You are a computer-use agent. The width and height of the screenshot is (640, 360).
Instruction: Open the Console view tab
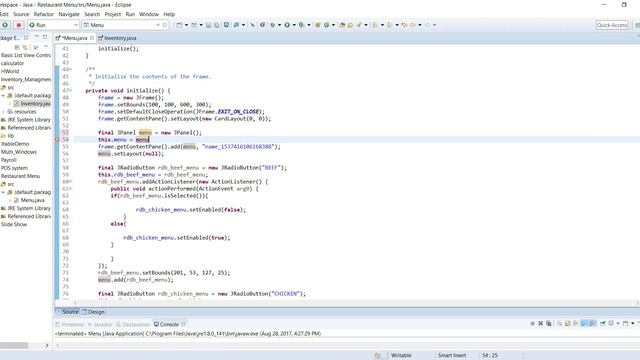169,324
